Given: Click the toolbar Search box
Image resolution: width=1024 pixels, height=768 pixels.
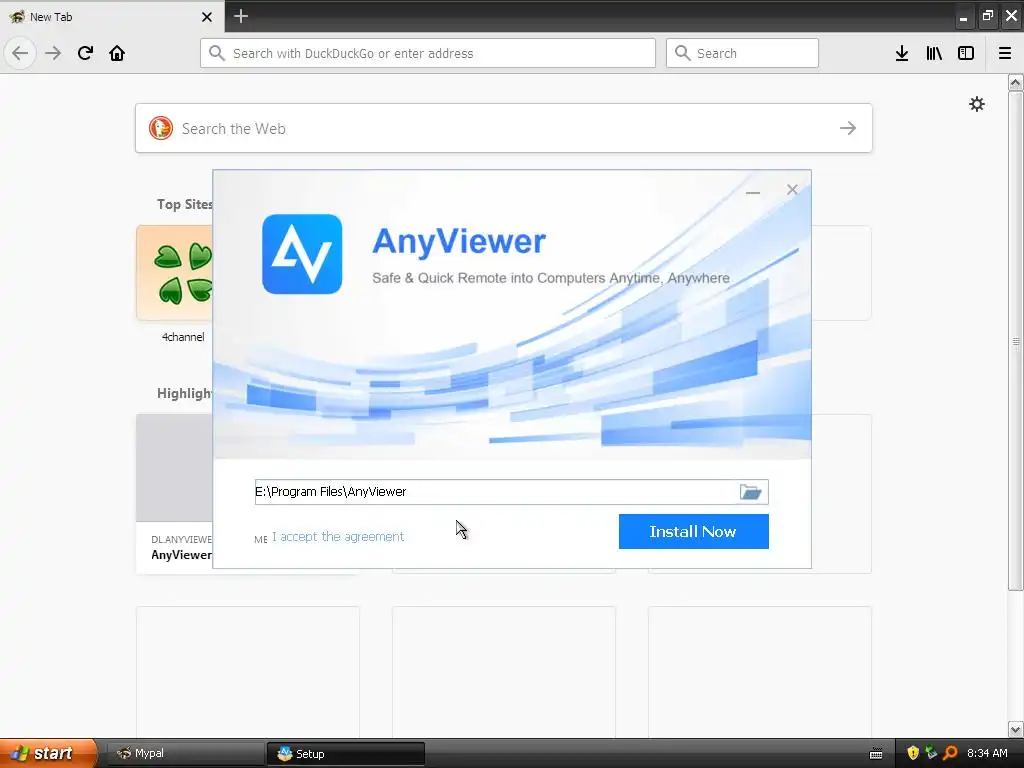Looking at the screenshot, I should coord(742,53).
